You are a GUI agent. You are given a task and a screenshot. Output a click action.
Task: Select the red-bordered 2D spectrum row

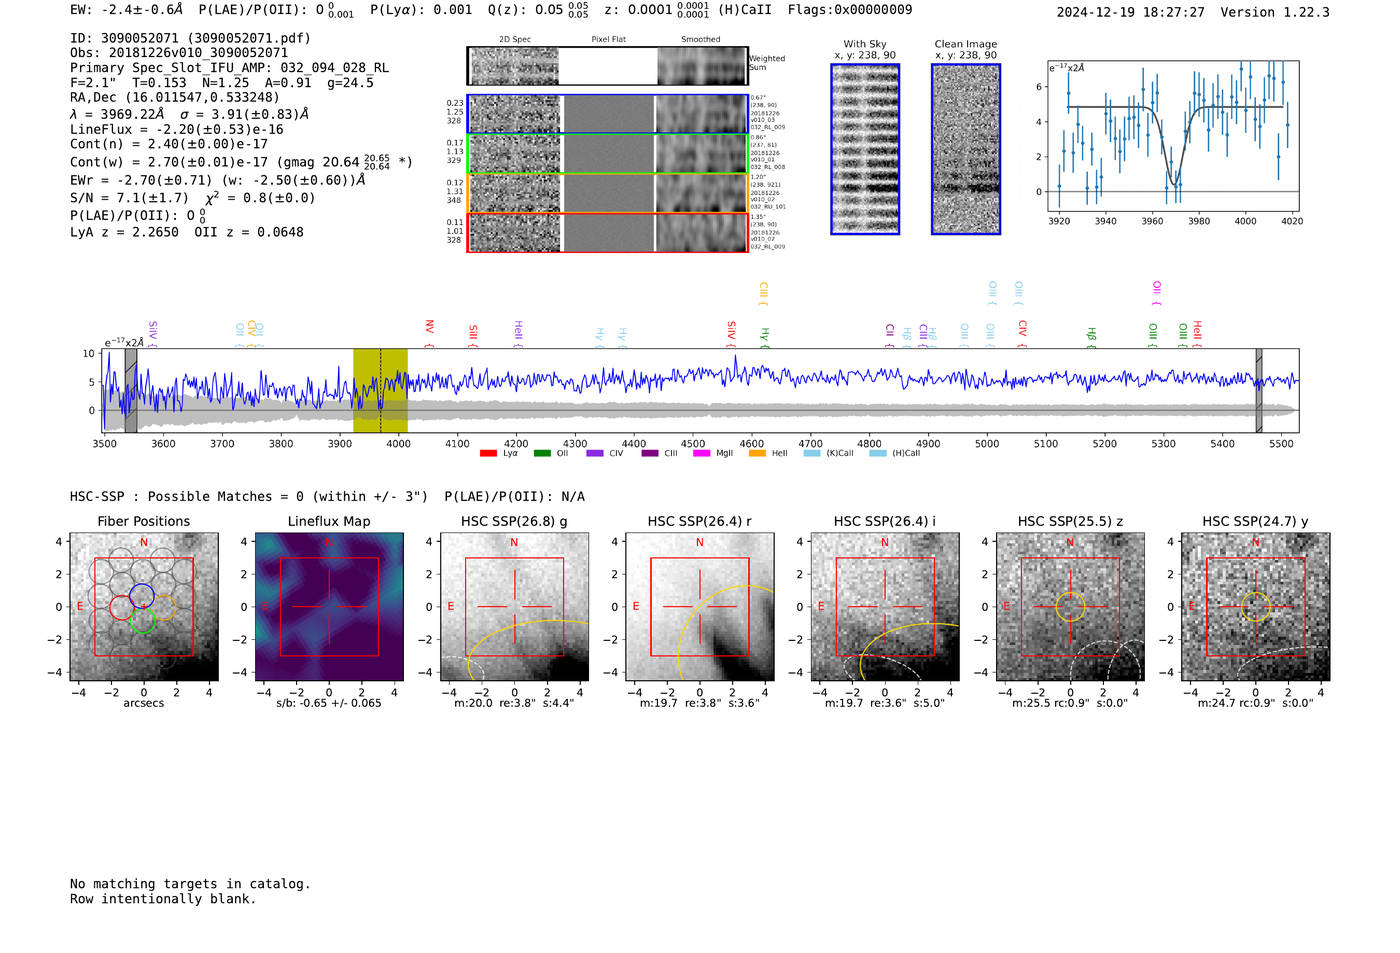coord(607,232)
